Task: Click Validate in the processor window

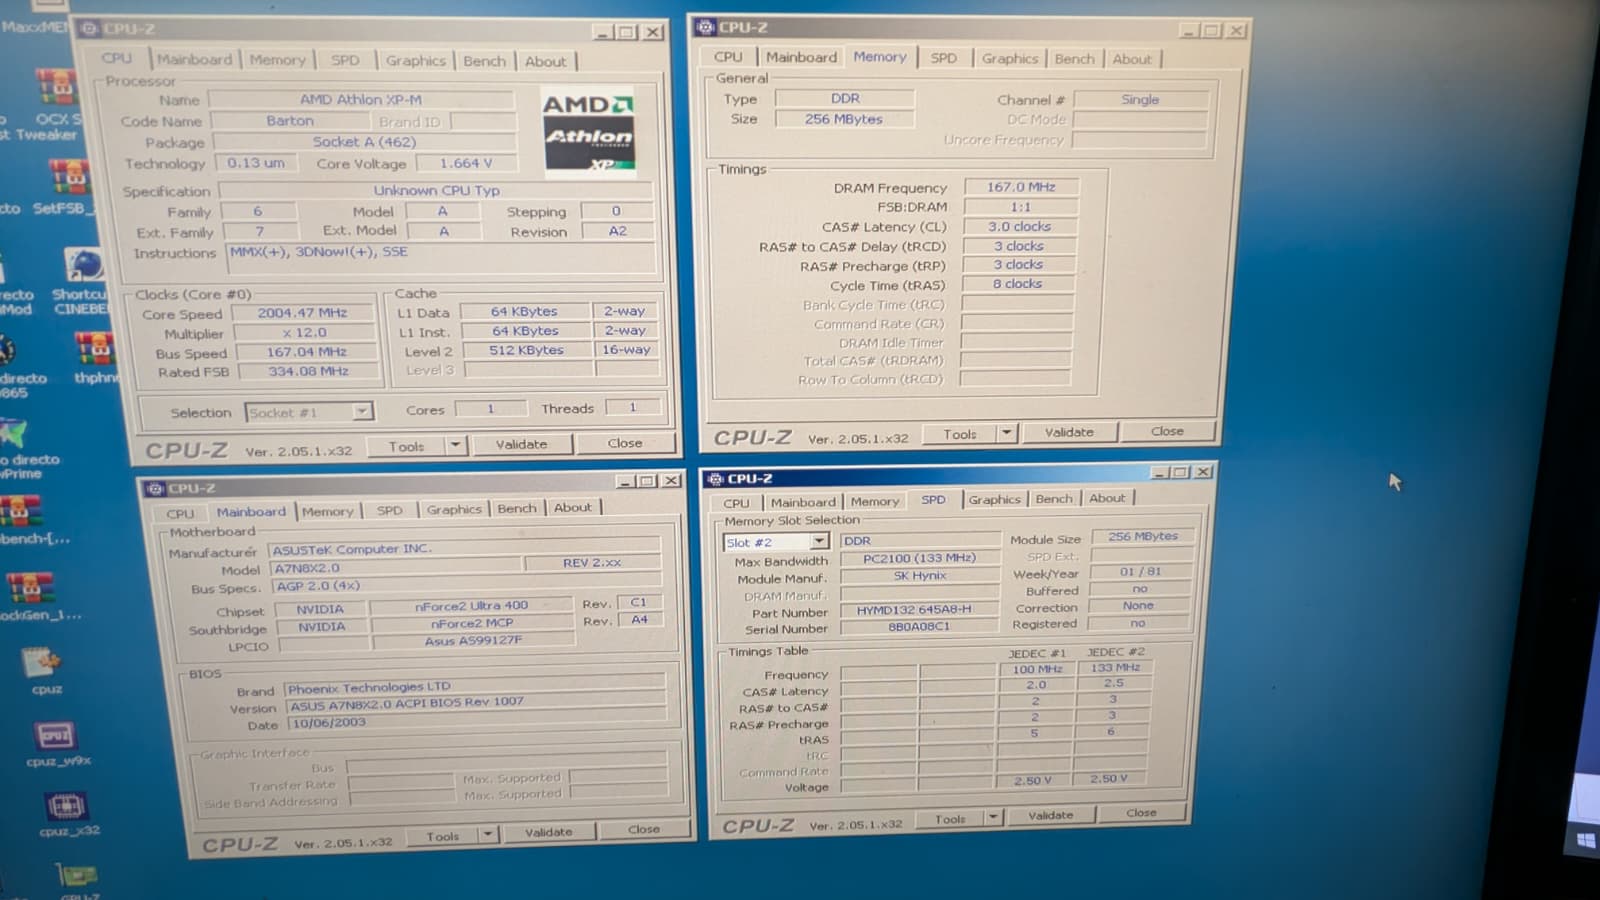Action: coord(522,444)
